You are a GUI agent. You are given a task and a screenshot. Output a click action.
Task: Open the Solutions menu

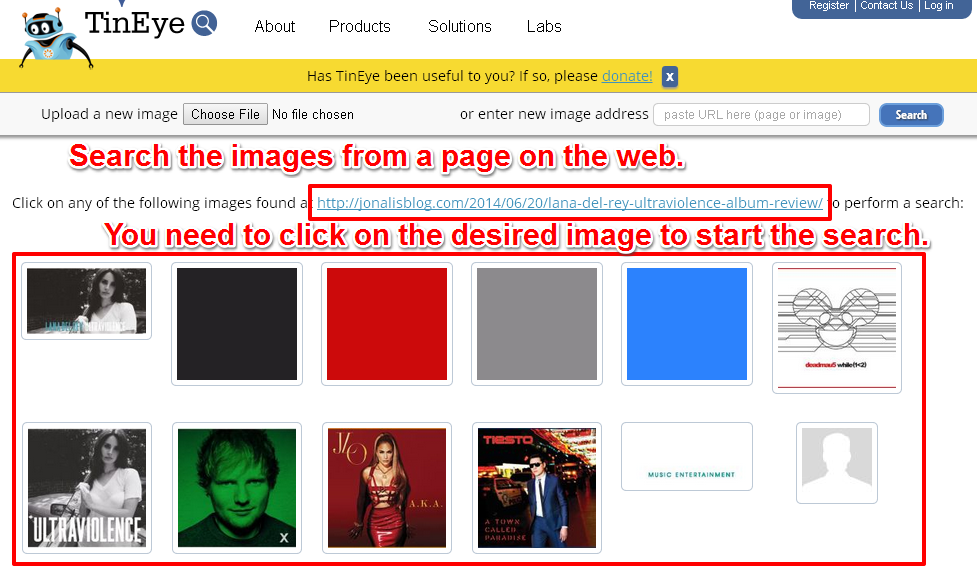click(x=460, y=27)
